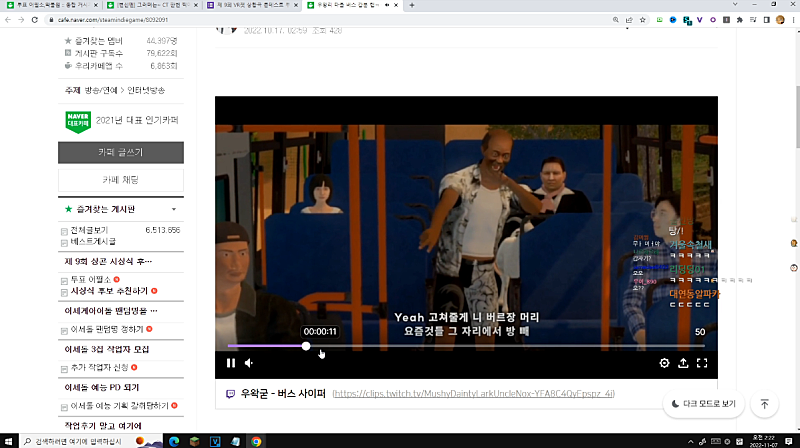Open the Chrome side panel icon
Screen dimensions: 800x448
(x=766, y=20)
